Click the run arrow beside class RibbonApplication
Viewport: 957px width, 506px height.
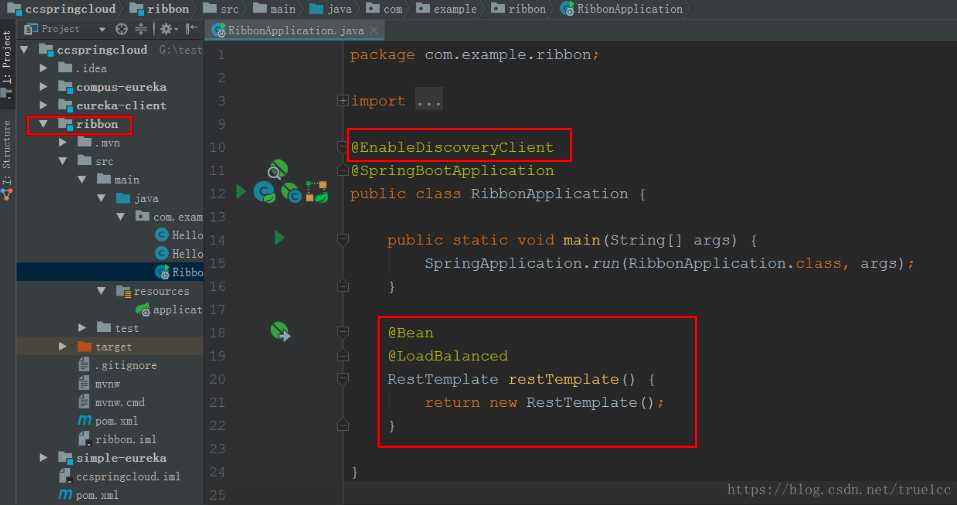[x=241, y=192]
